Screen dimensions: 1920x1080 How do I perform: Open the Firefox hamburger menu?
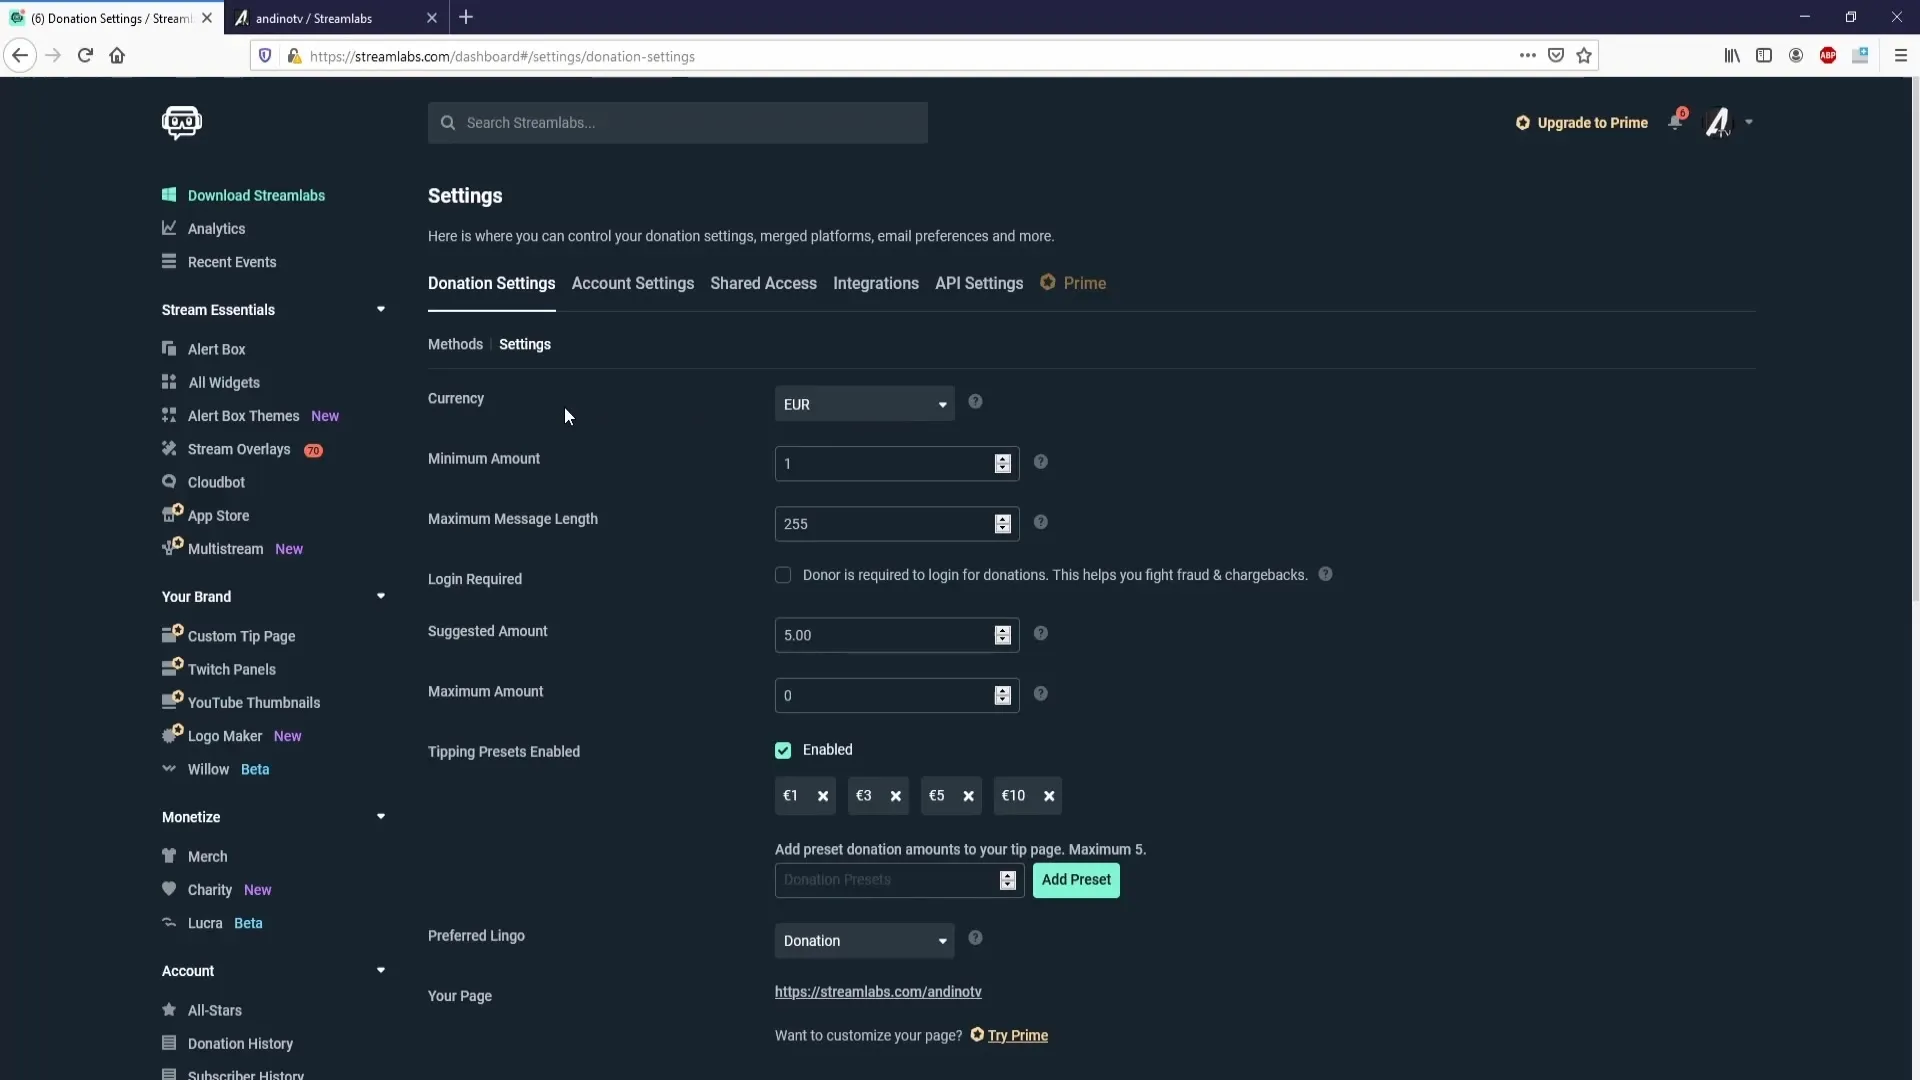point(1901,56)
